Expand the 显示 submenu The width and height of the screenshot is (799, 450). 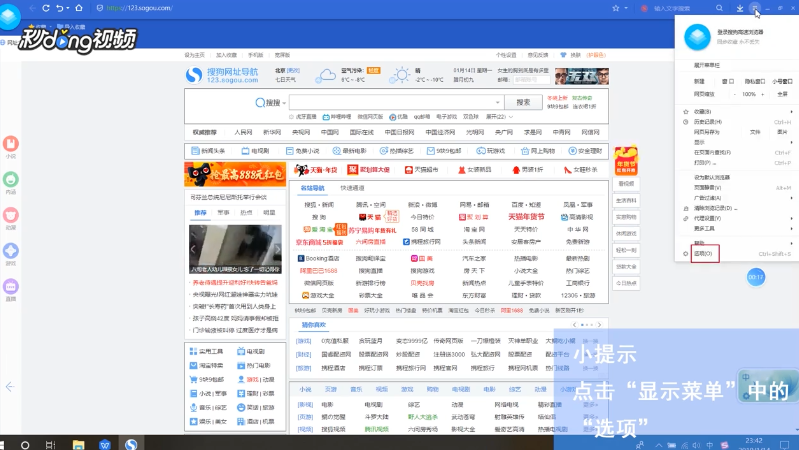pos(737,142)
